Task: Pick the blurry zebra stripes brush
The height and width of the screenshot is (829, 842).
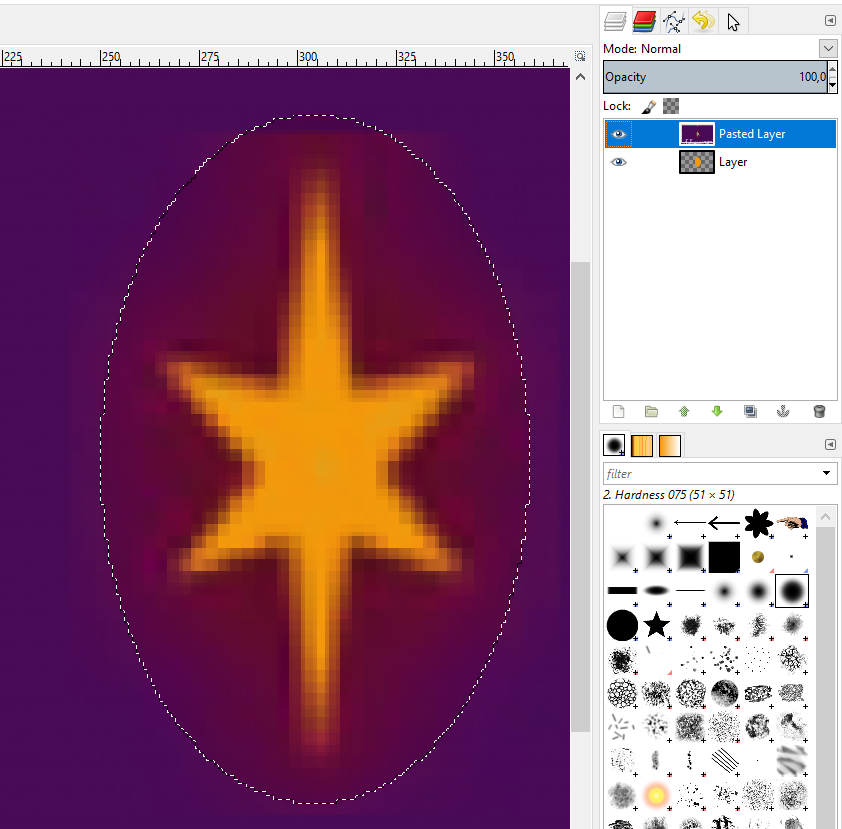Action: click(792, 760)
